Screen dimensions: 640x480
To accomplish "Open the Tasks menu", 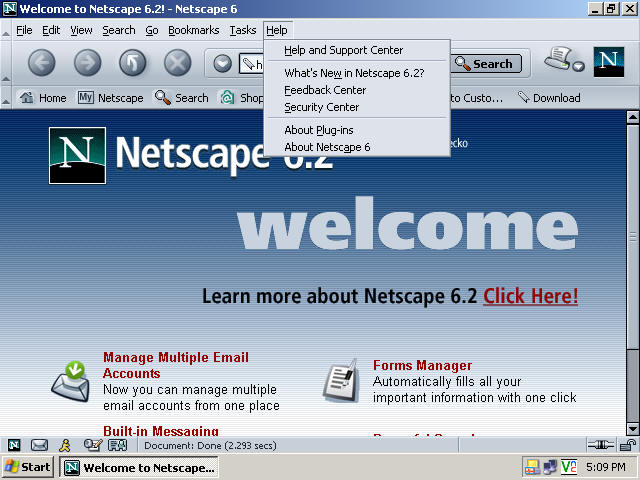I will click(x=243, y=30).
